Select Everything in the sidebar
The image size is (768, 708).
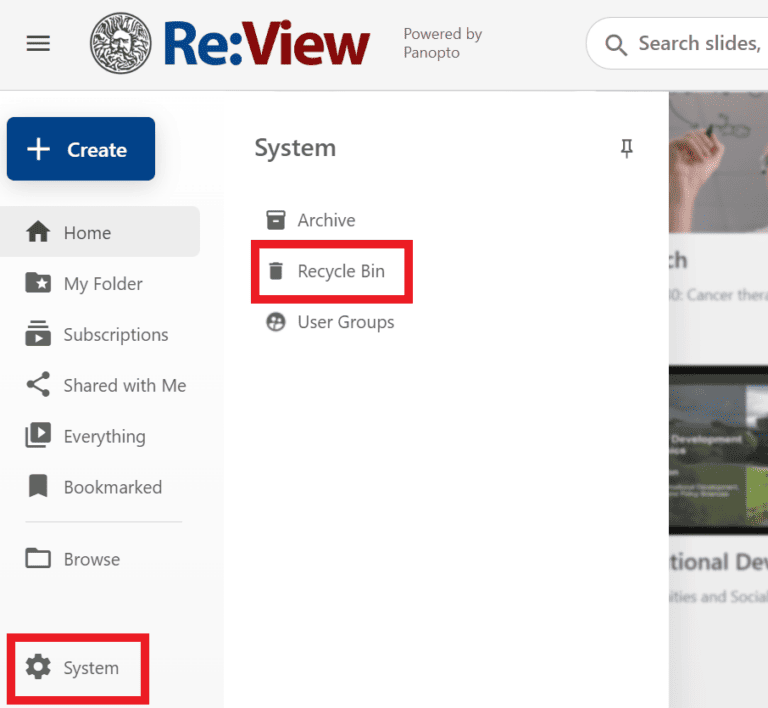tap(104, 437)
